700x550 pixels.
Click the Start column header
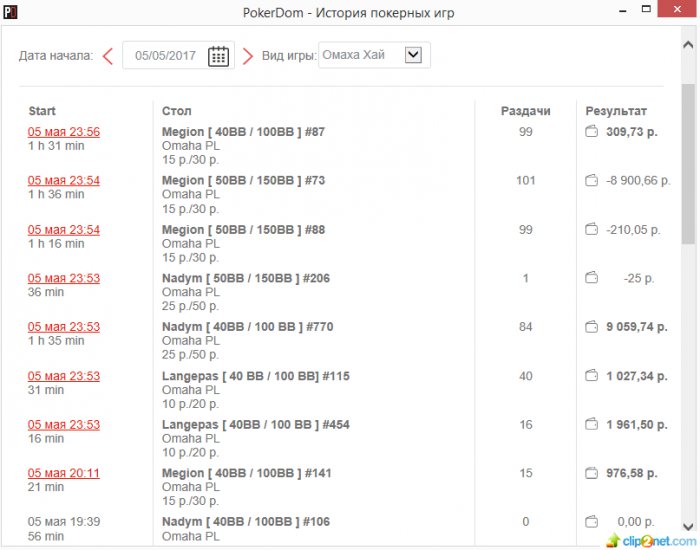(x=42, y=111)
